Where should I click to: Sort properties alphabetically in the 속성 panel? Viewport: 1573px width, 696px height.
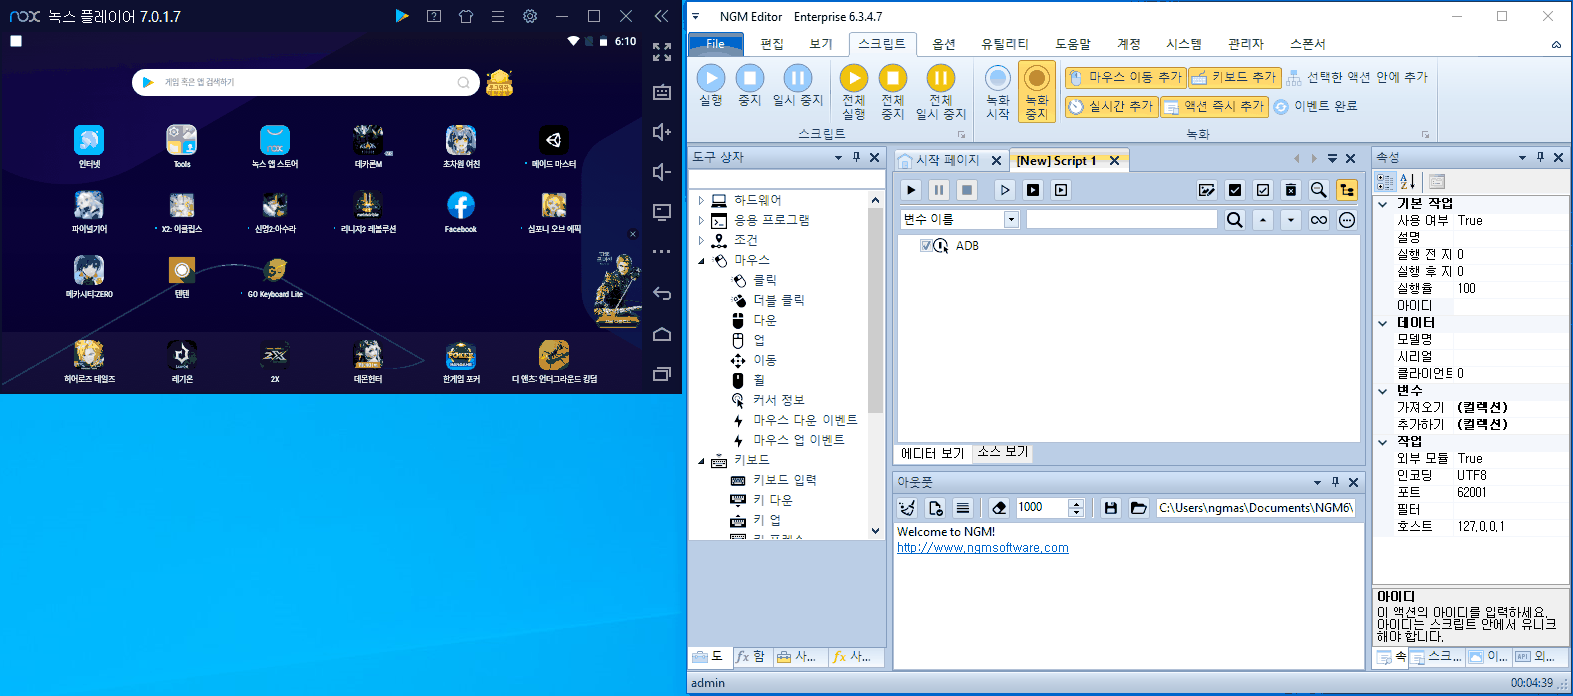(1408, 182)
